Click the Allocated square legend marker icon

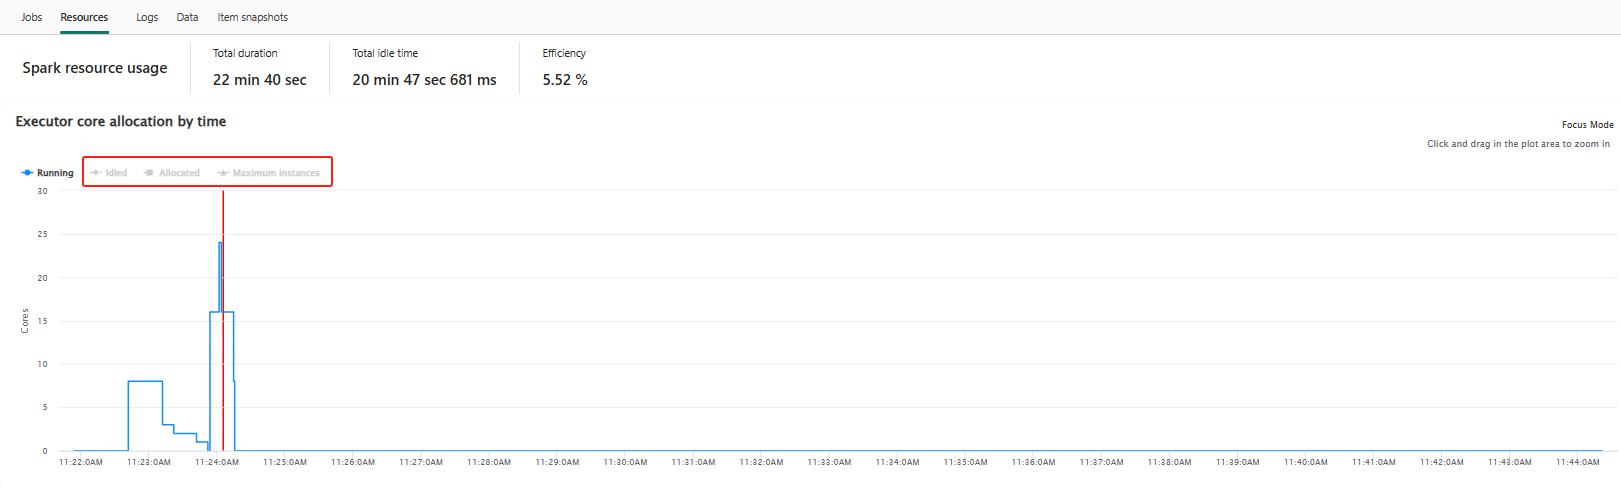coord(149,173)
